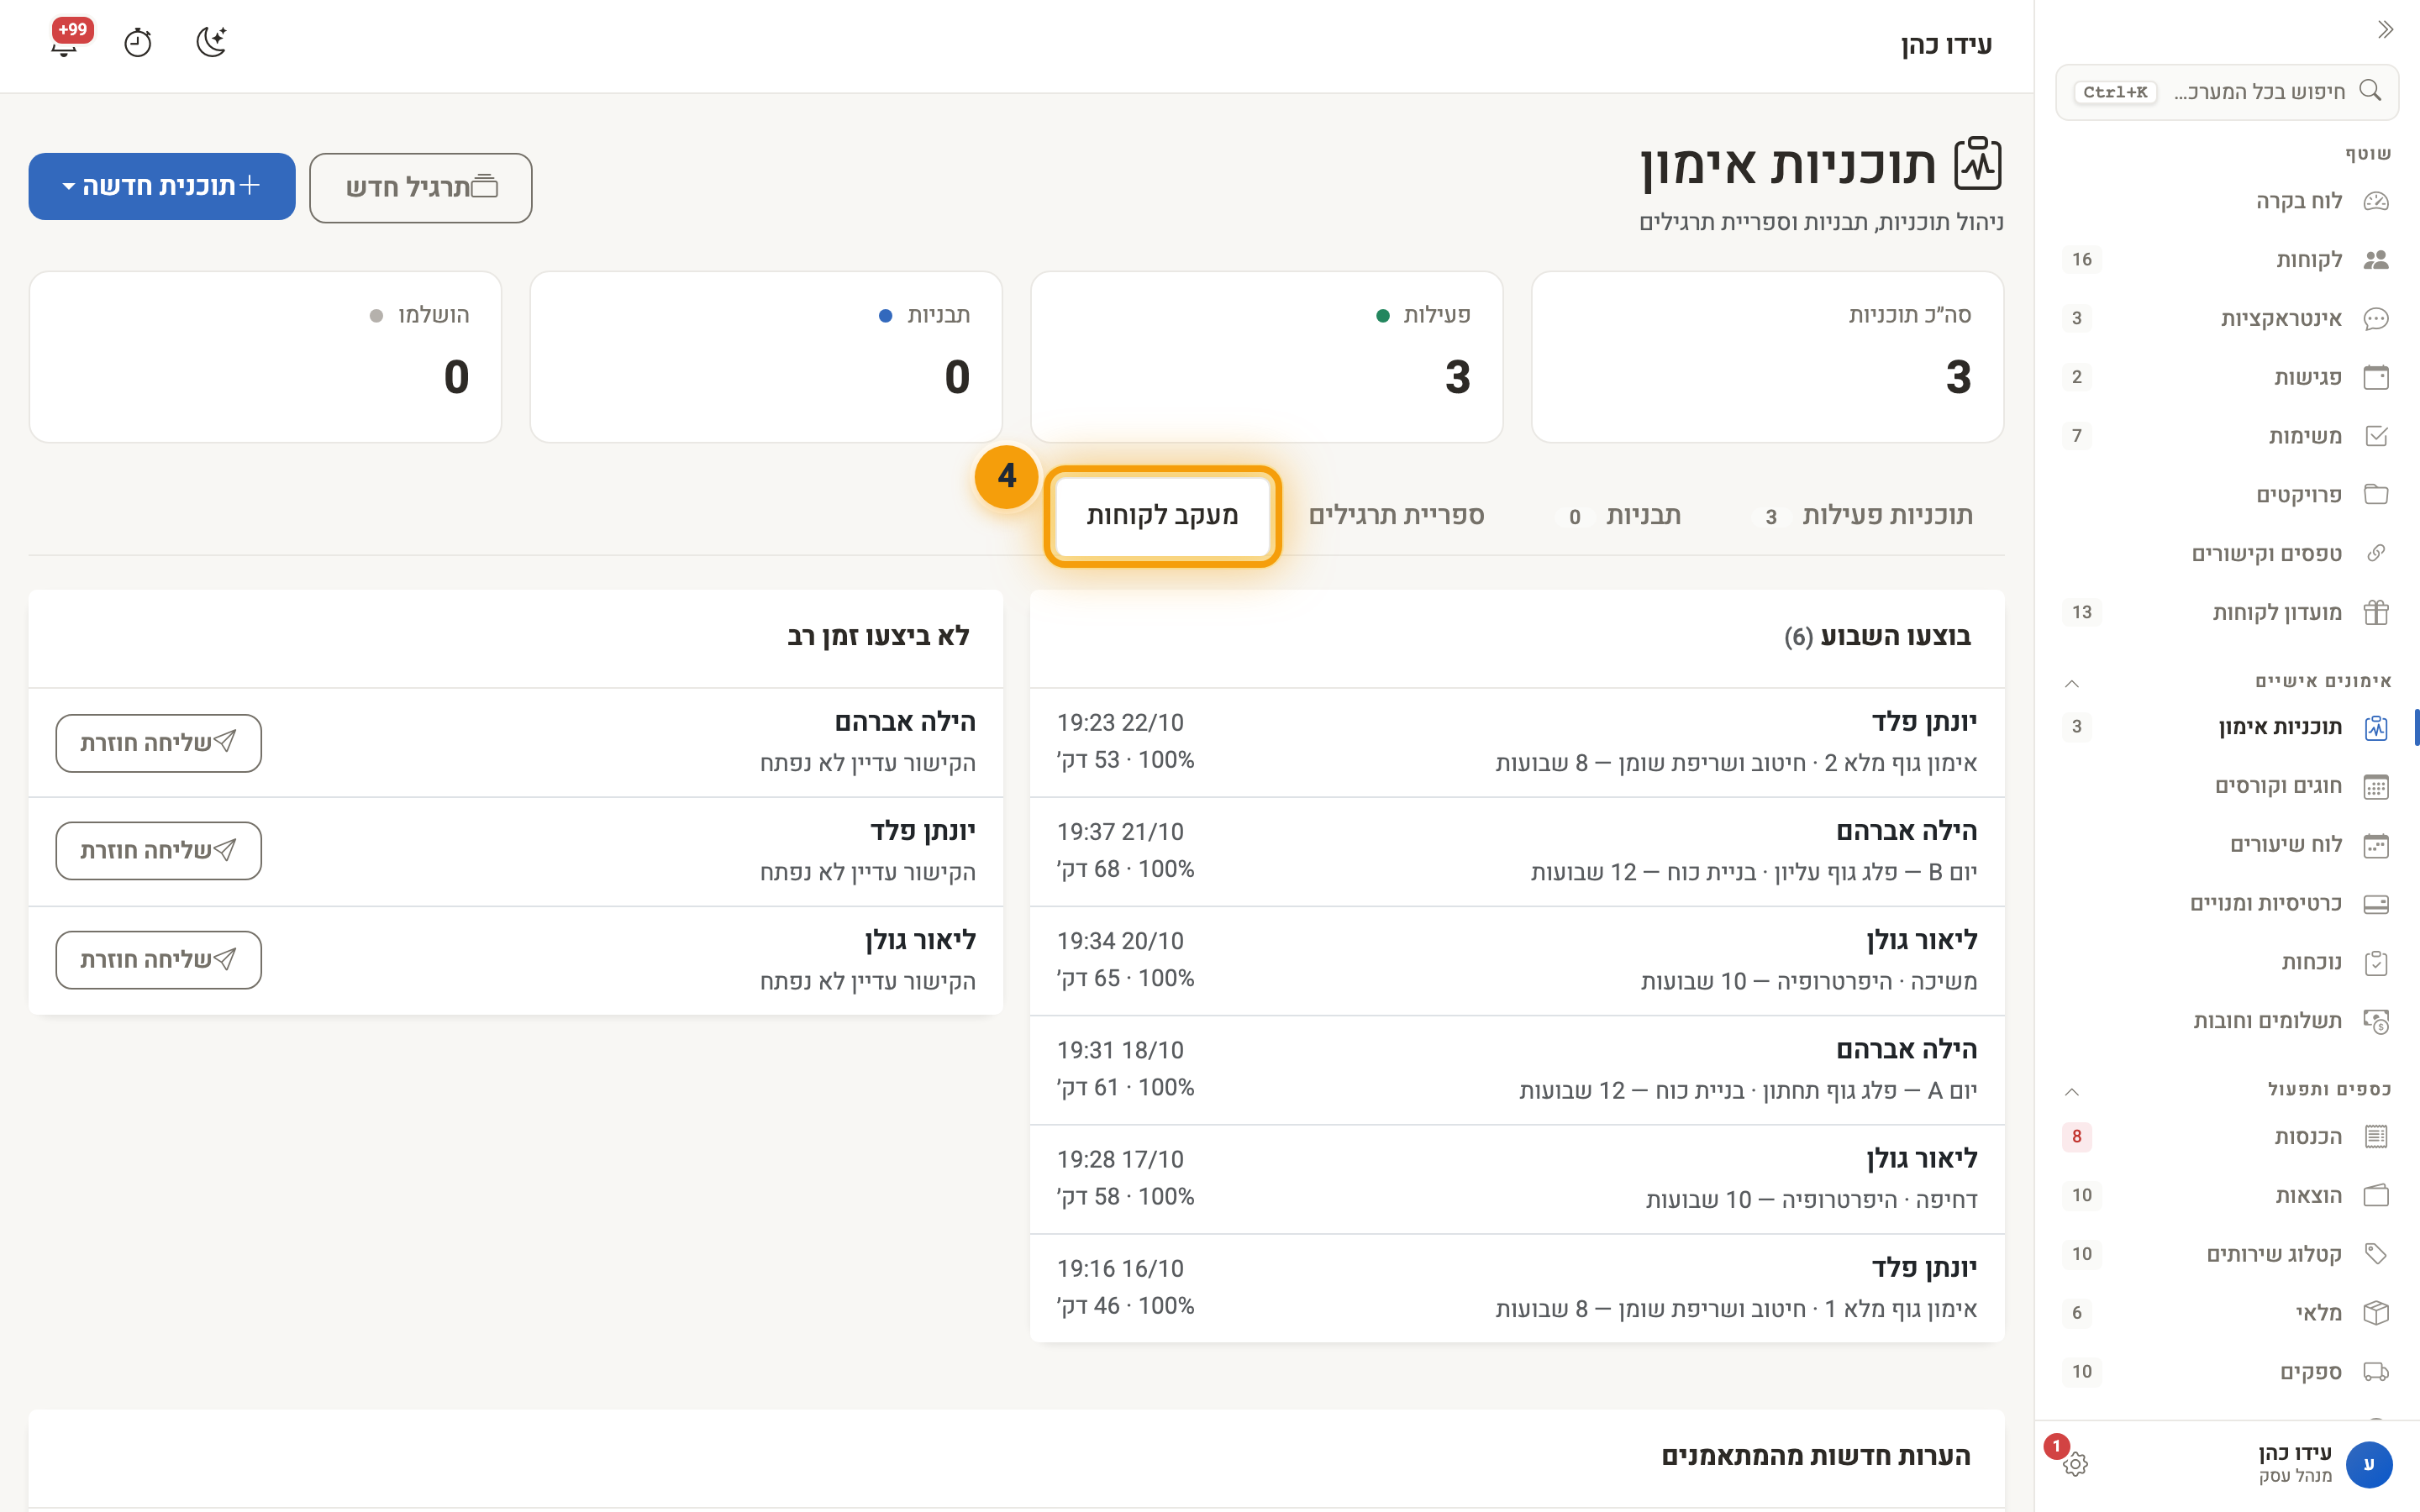Open חוגים וקורסים in the sidebar
Screen dimensions: 2420x1512
pyautogui.click(x=2226, y=786)
